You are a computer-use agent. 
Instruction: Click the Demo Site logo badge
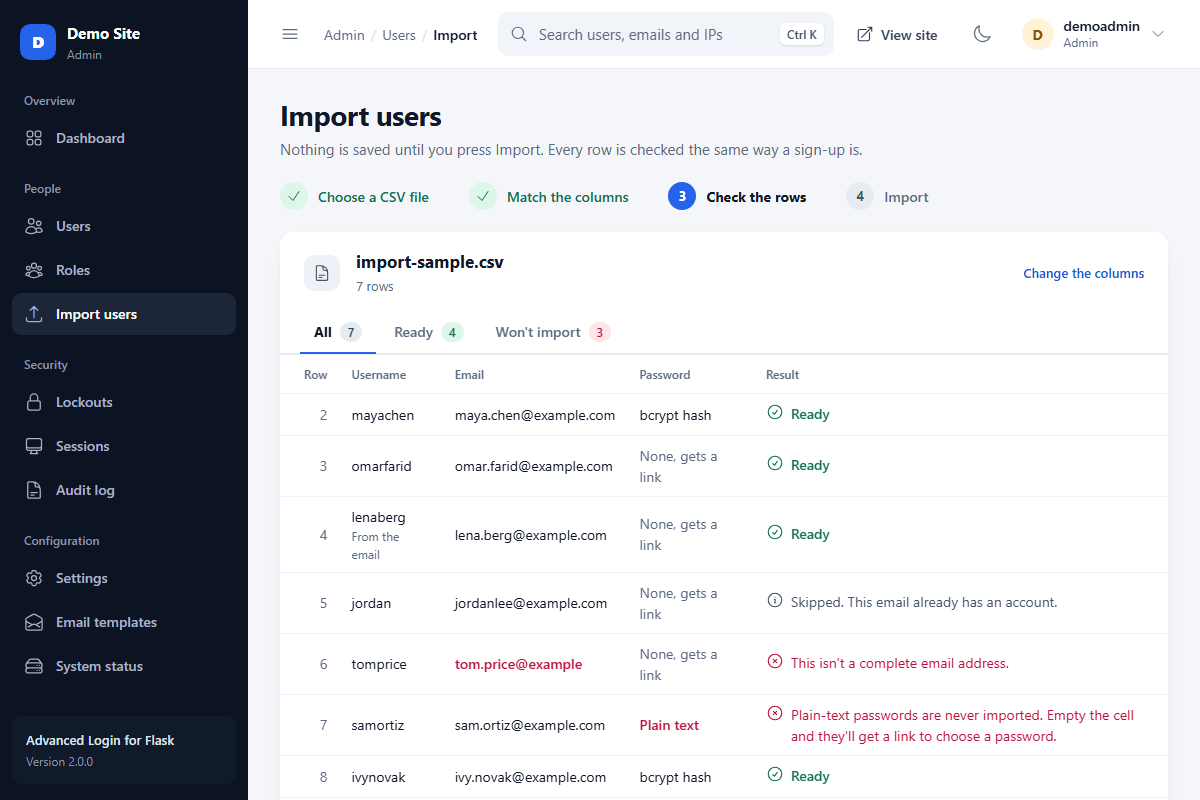click(x=38, y=42)
